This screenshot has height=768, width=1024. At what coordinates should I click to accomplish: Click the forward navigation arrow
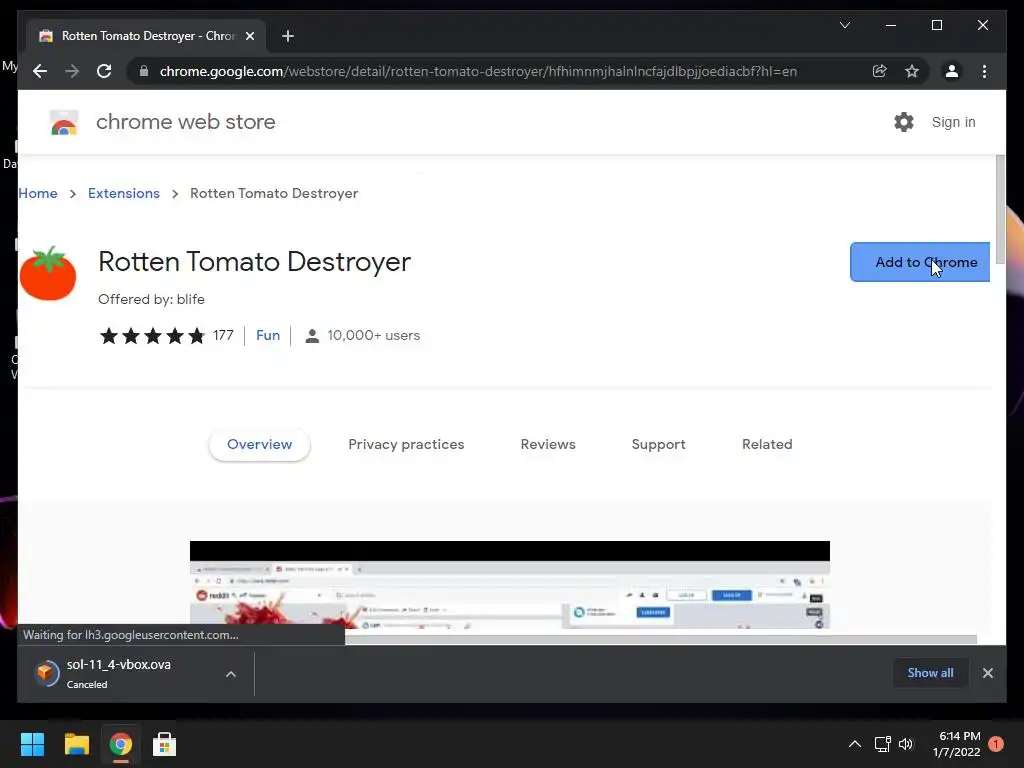click(x=72, y=71)
